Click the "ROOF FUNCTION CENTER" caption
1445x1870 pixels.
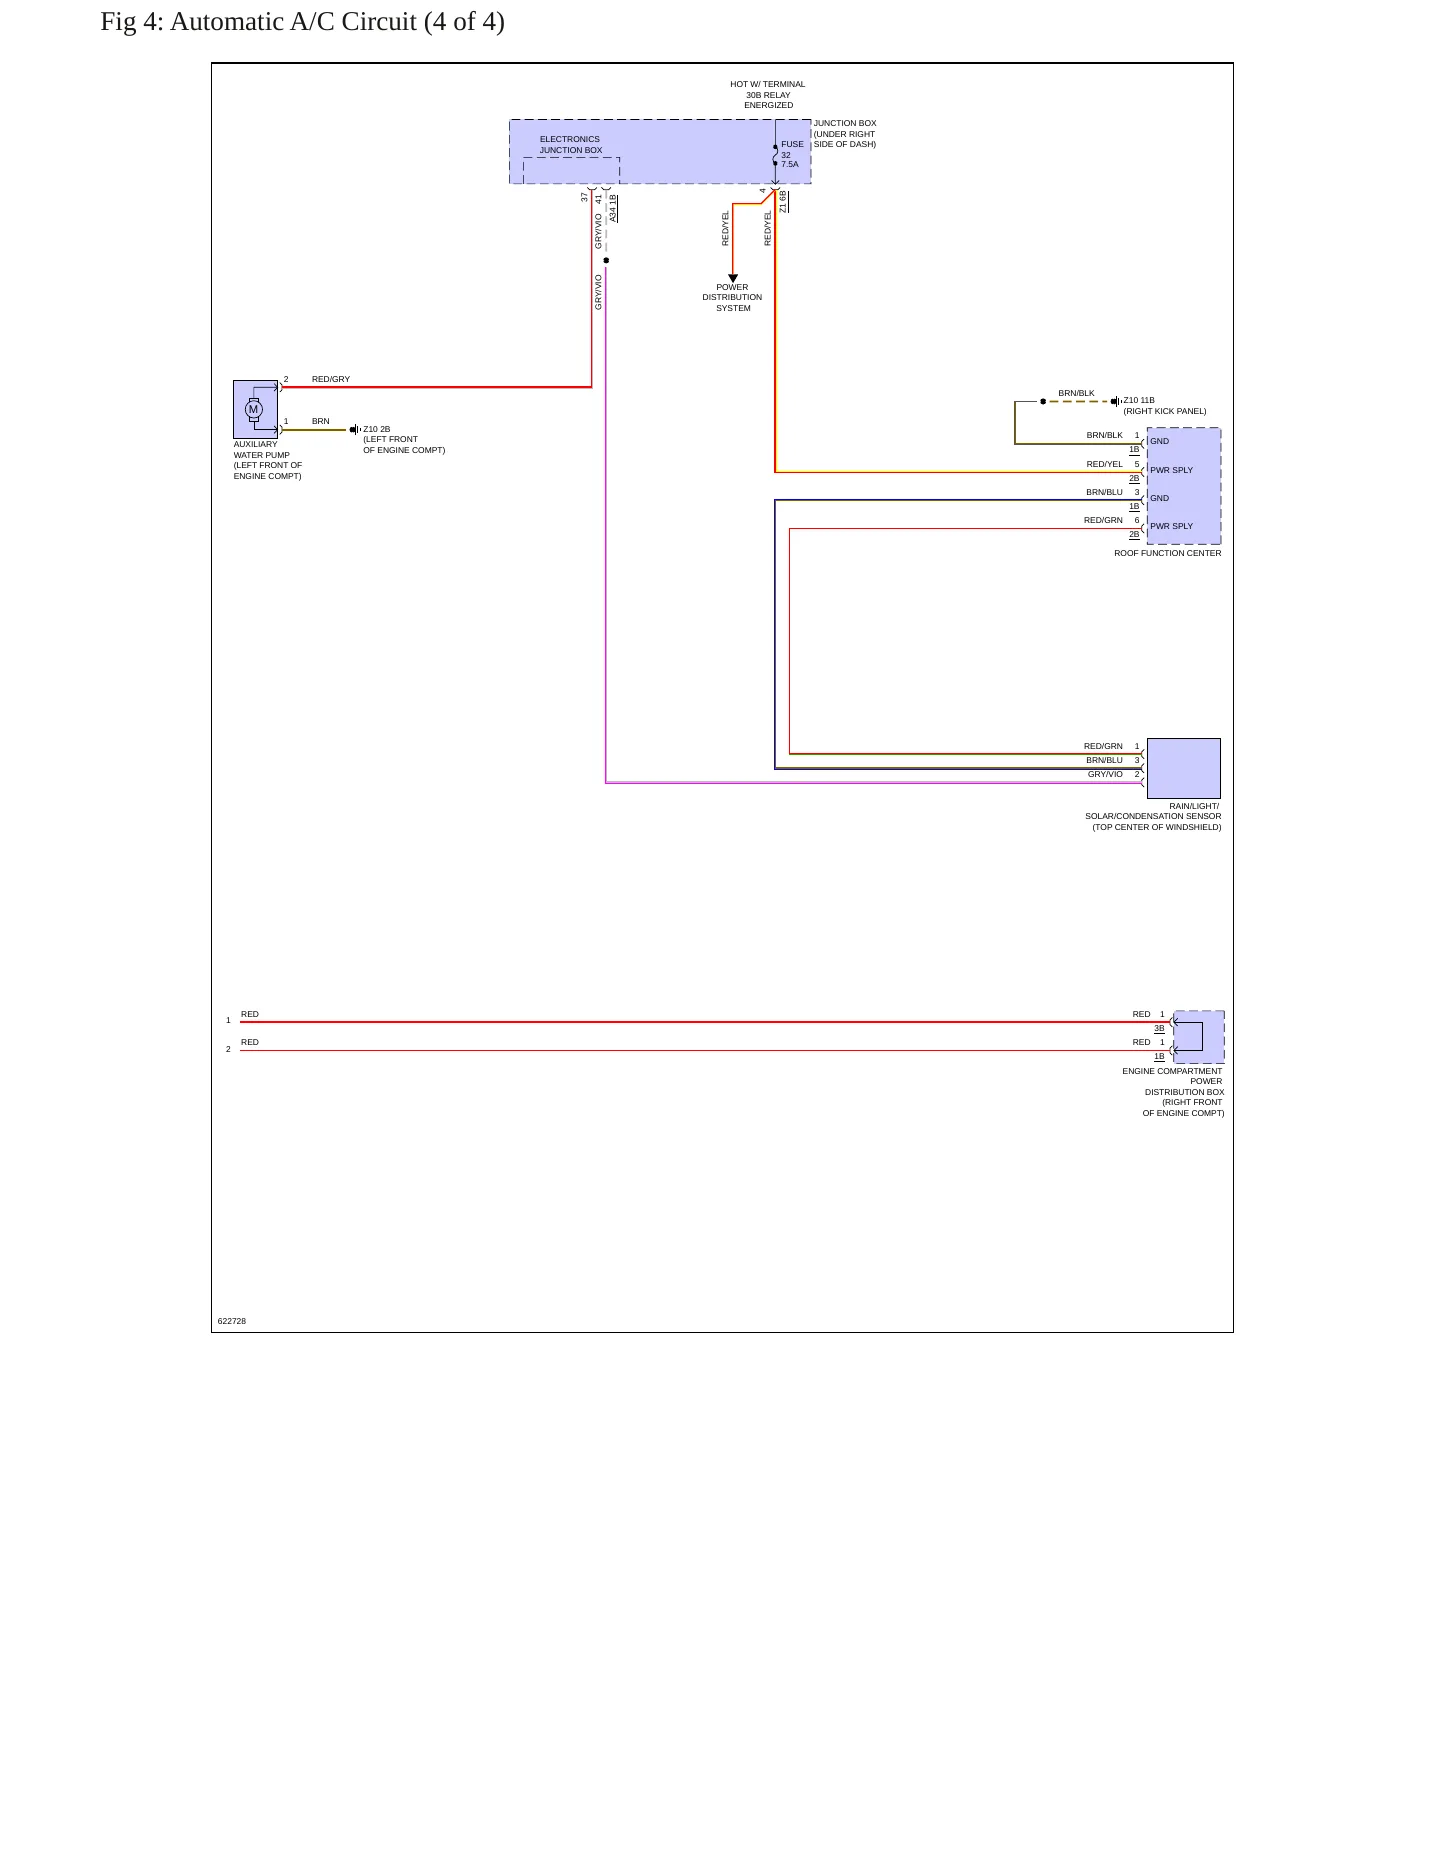1168,553
